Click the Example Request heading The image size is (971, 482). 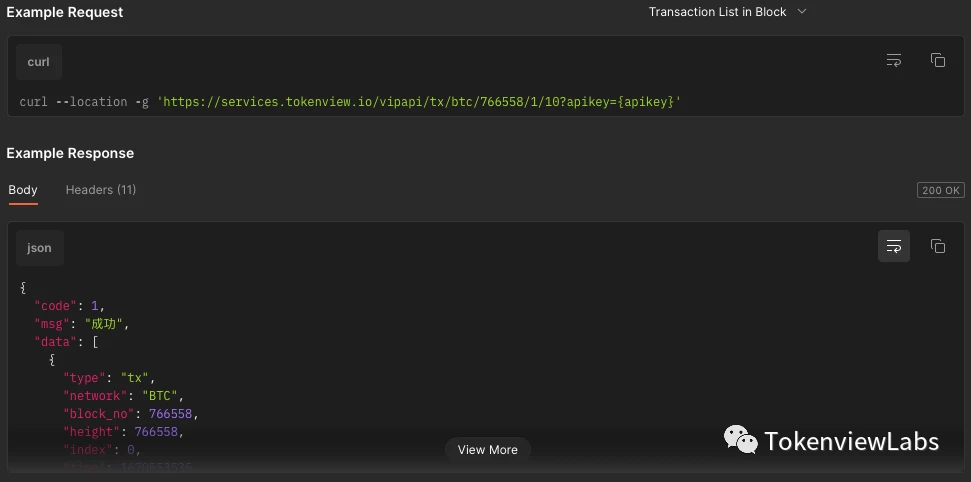(65, 12)
